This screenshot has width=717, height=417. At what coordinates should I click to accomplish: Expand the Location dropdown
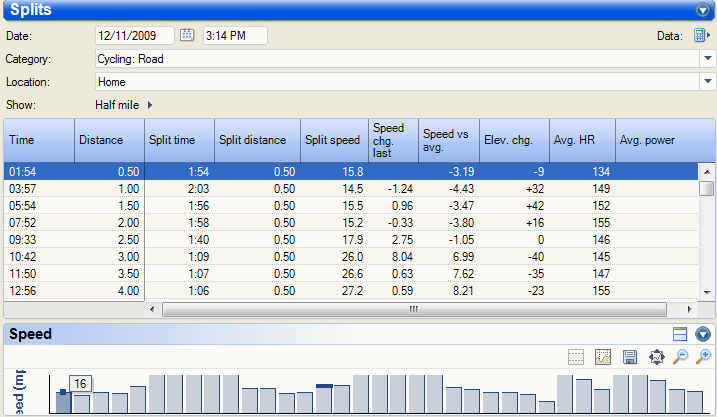point(707,81)
